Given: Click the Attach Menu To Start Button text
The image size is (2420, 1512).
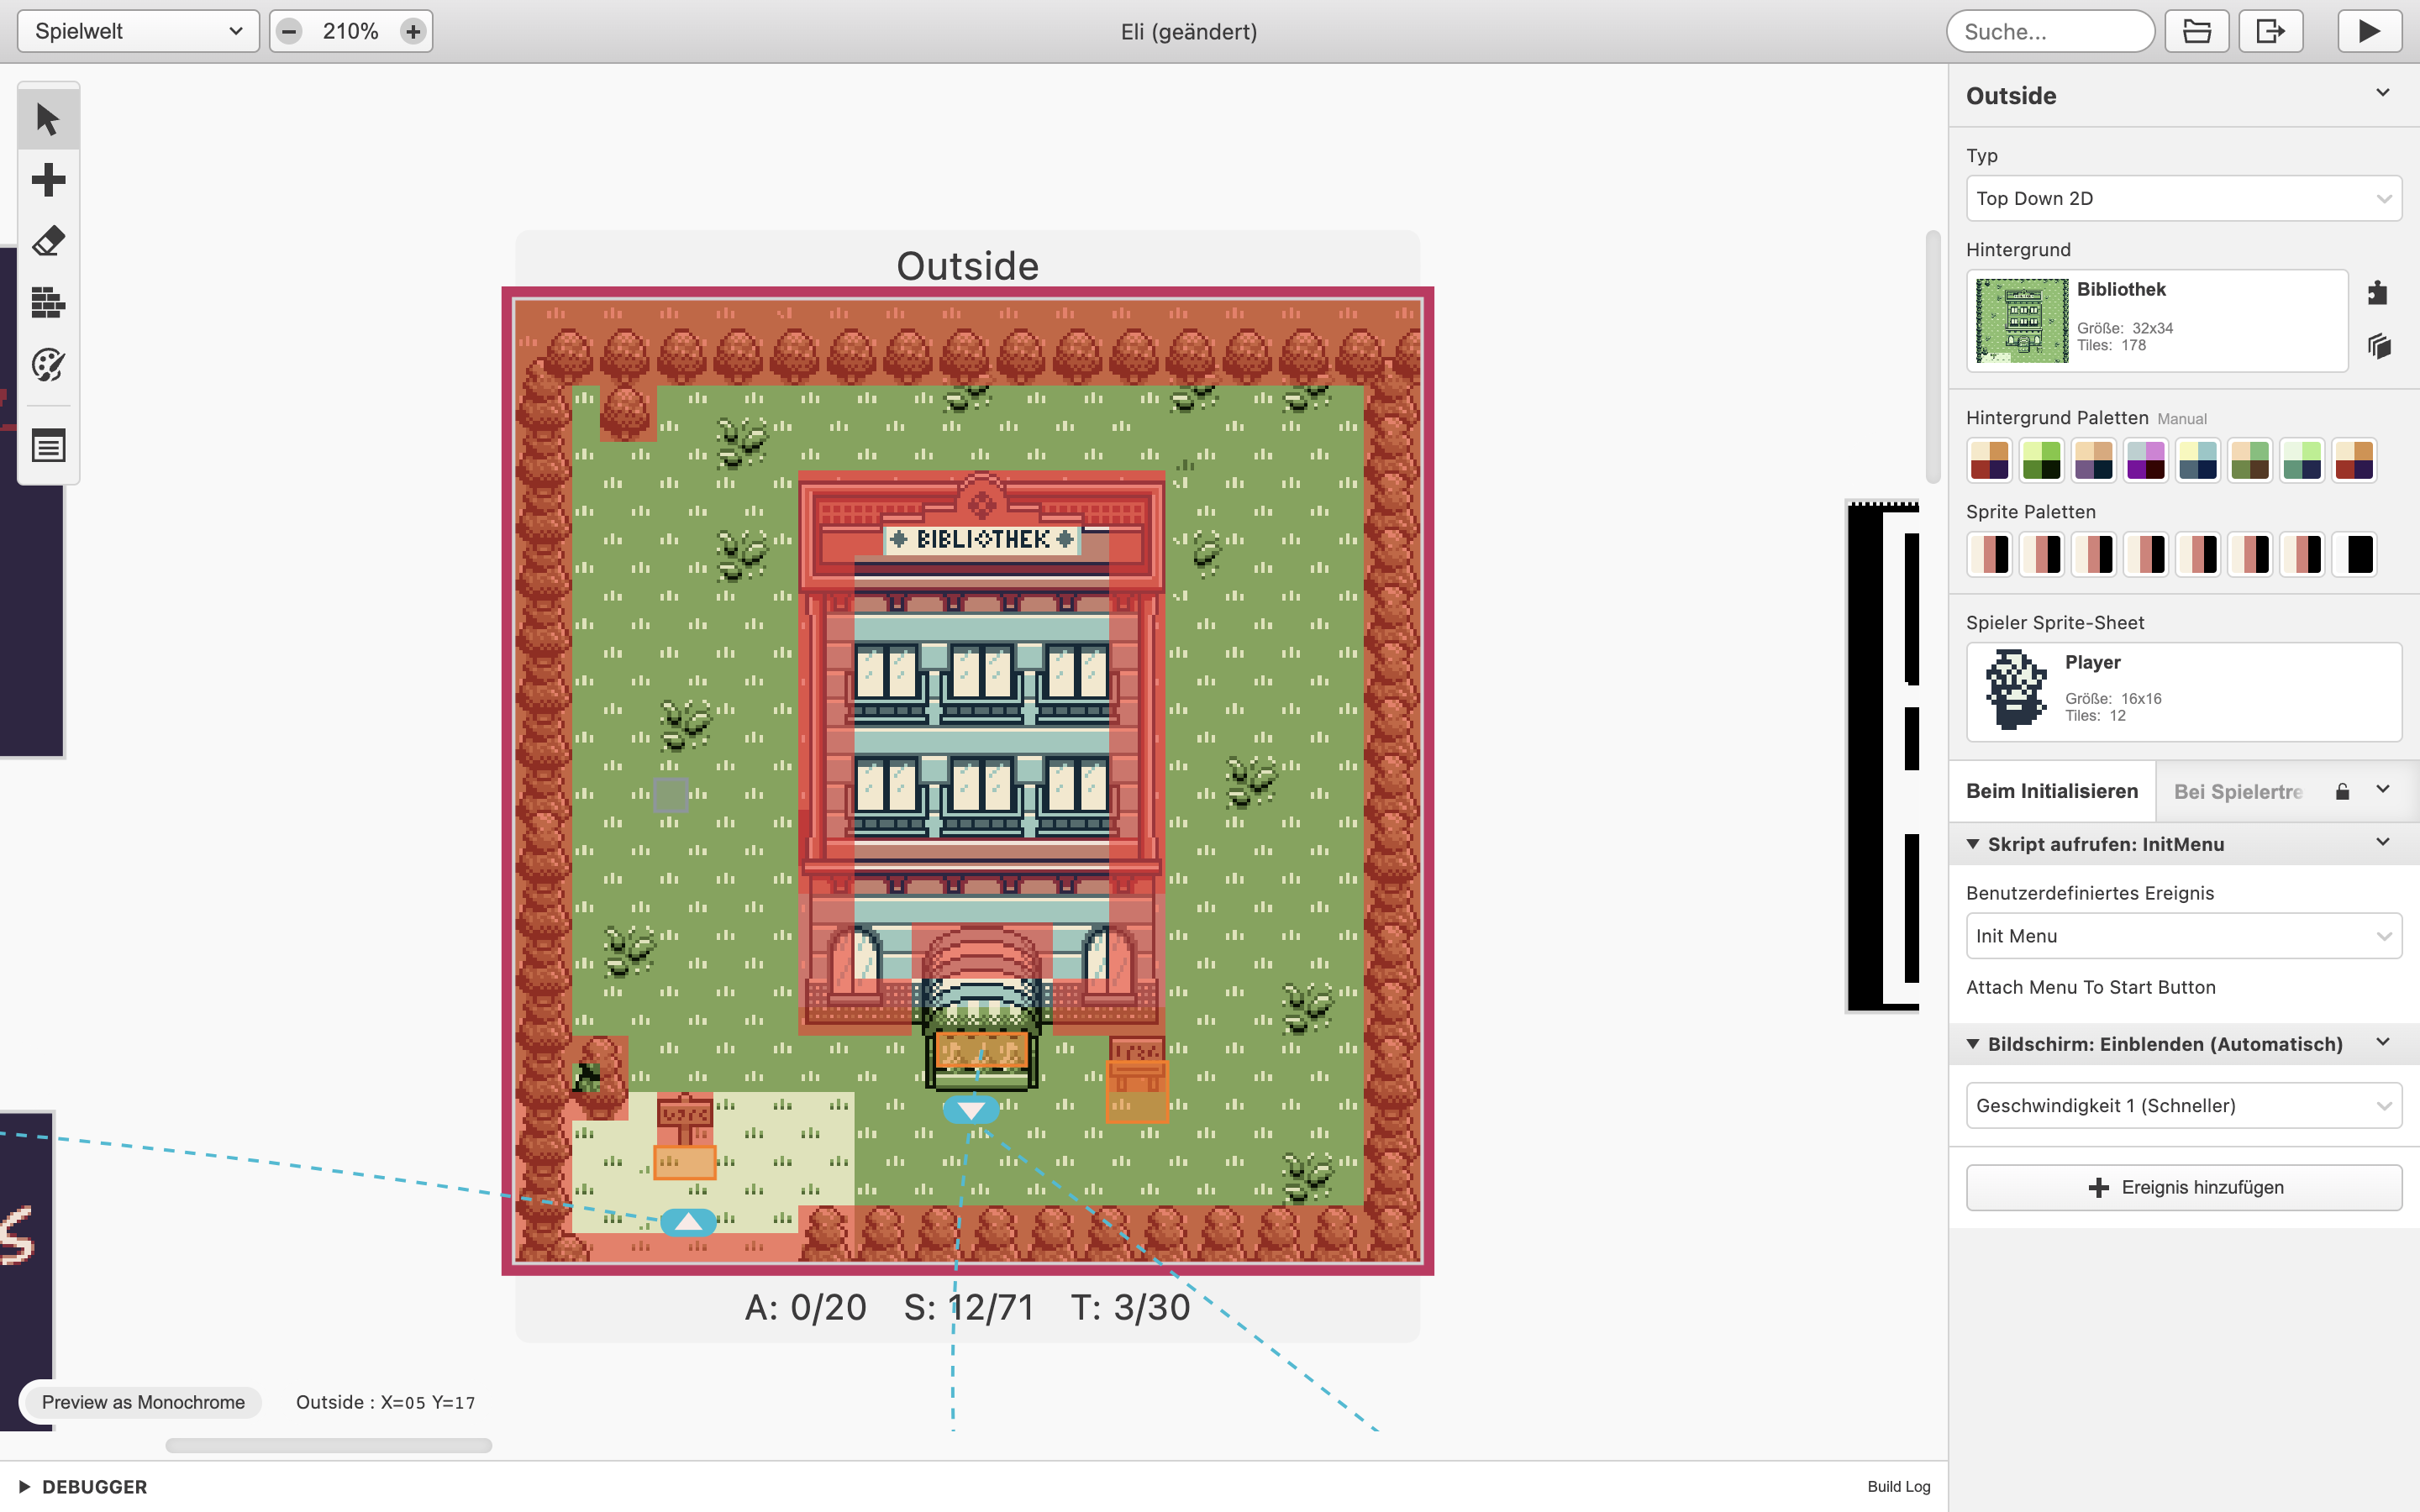Looking at the screenshot, I should [2090, 987].
